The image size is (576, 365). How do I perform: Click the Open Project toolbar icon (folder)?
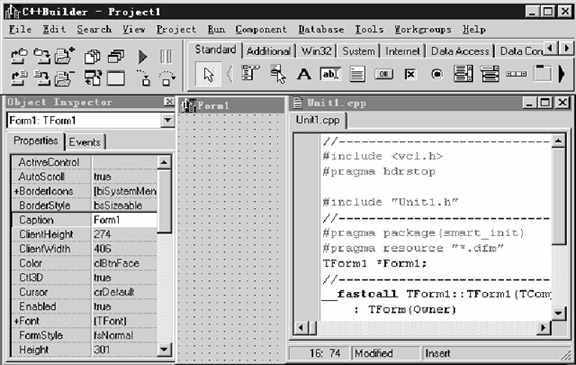(19, 56)
